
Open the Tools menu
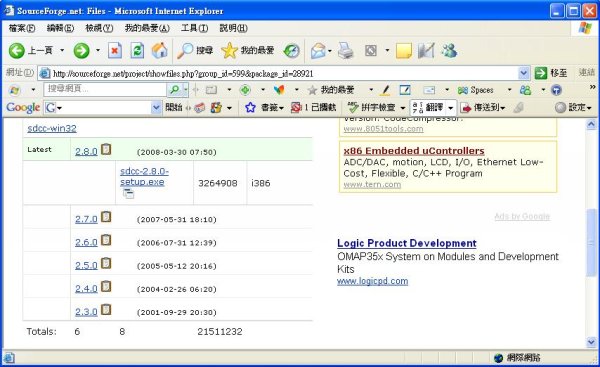point(194,28)
